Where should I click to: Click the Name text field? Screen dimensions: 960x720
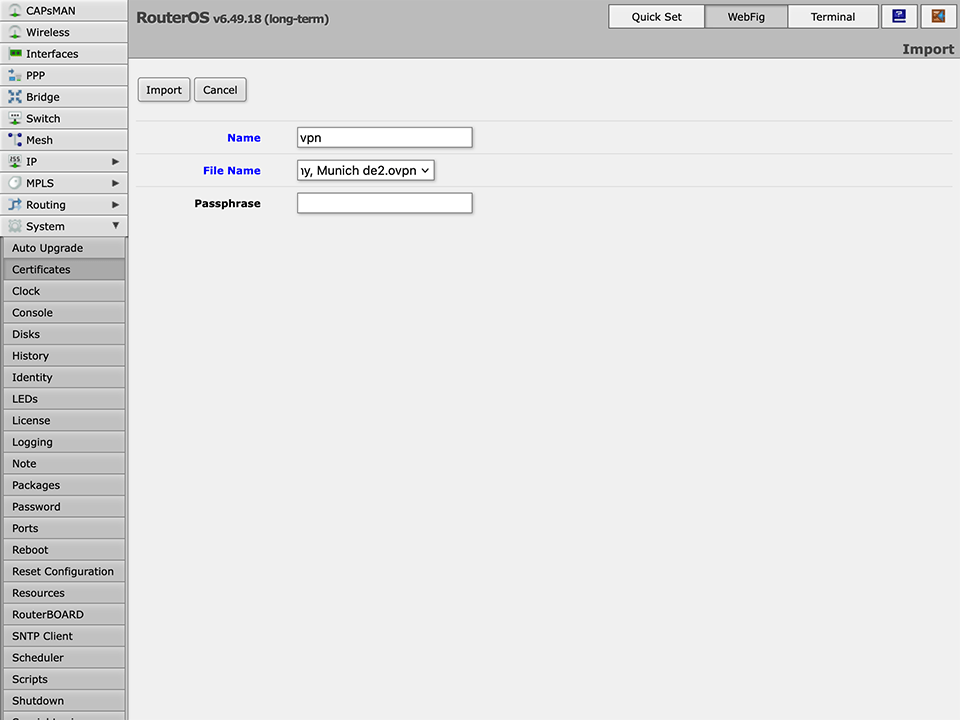coord(384,138)
